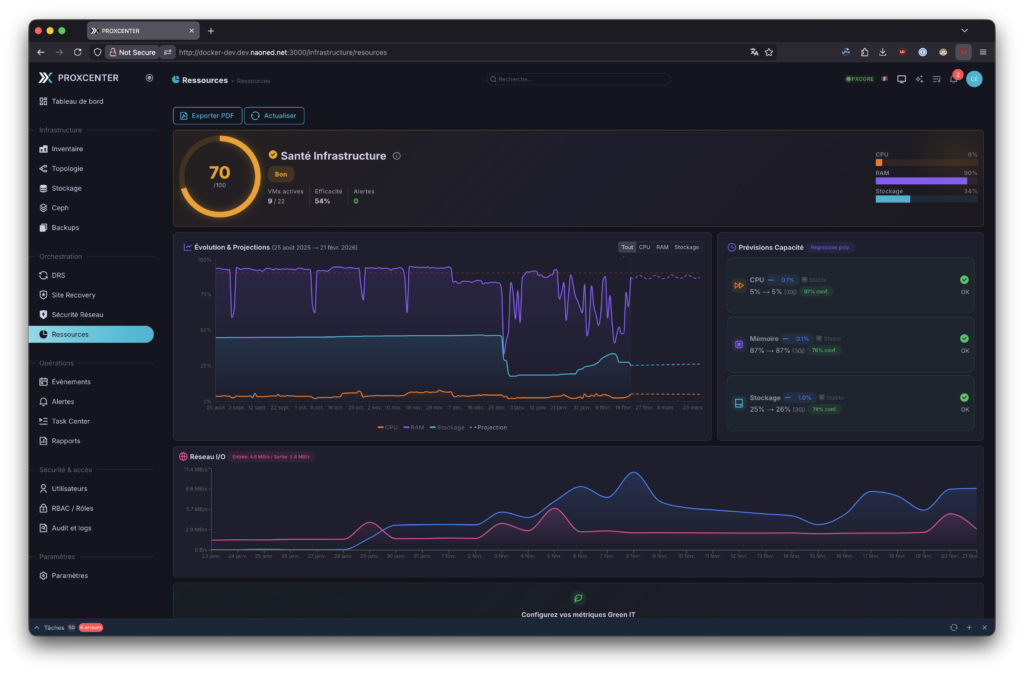Click the monitor icon in header
Image resolution: width=1024 pixels, height=674 pixels.
click(x=901, y=79)
